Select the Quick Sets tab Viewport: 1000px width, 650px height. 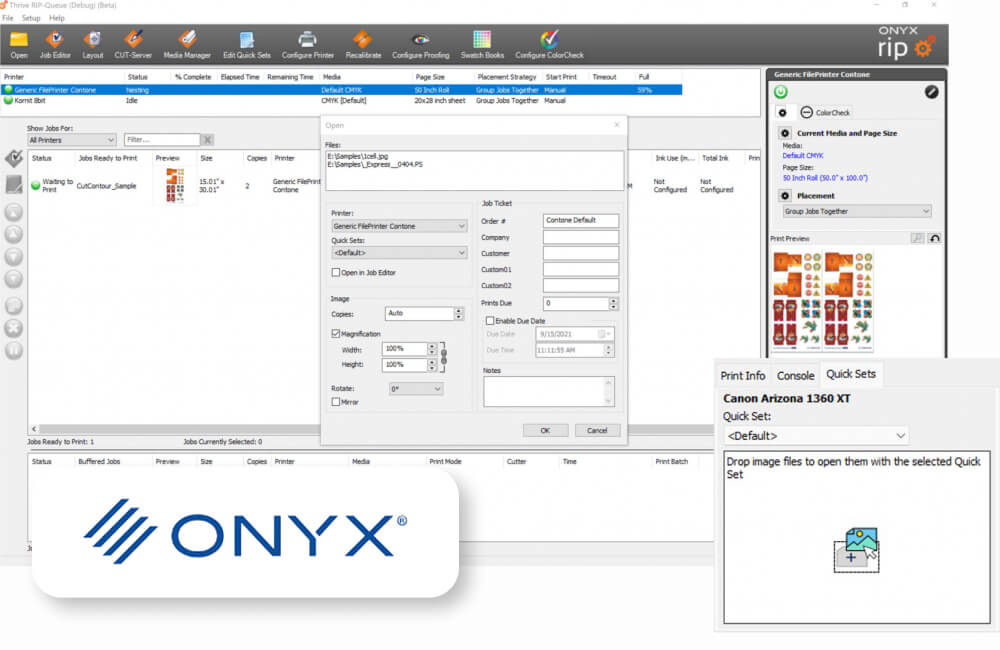(x=851, y=374)
